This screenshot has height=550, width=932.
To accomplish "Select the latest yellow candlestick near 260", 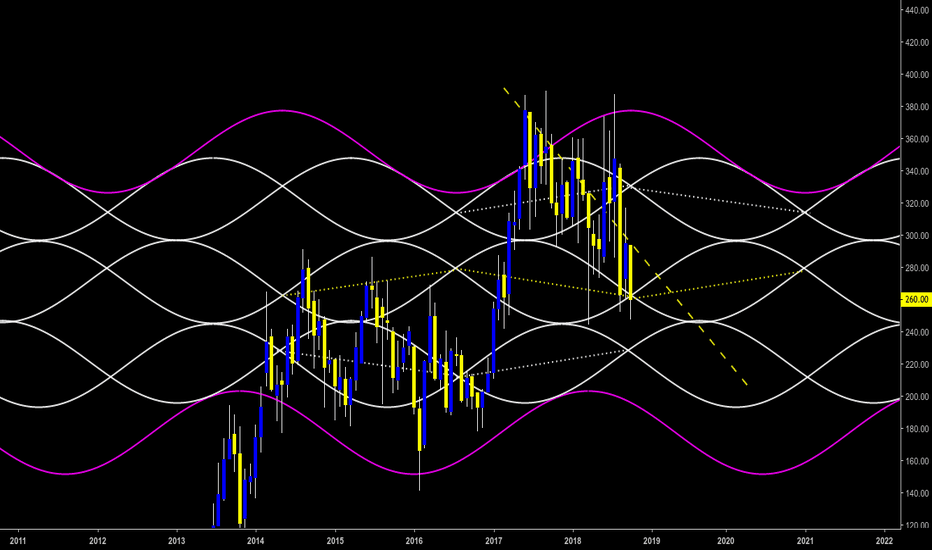I will click(630, 272).
